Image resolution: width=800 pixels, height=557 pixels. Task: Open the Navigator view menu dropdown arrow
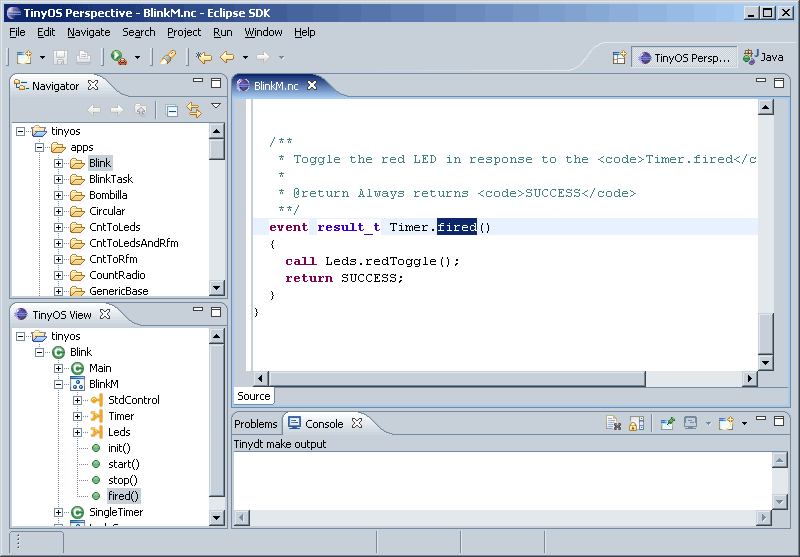coord(215,106)
